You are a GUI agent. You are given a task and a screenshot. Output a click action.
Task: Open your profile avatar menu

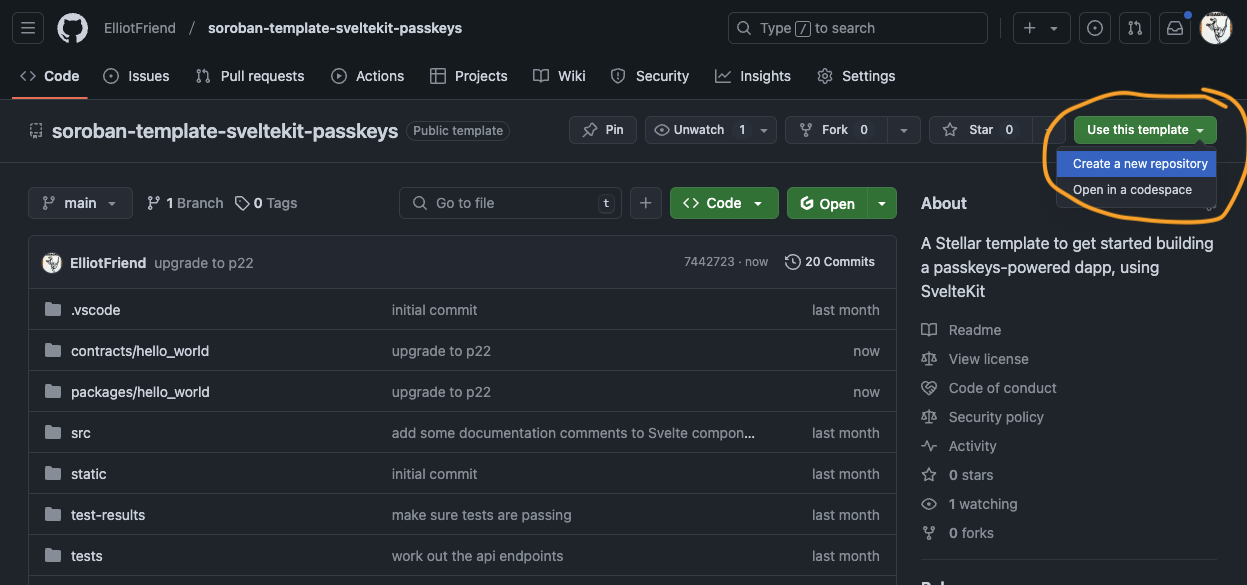(x=1215, y=27)
